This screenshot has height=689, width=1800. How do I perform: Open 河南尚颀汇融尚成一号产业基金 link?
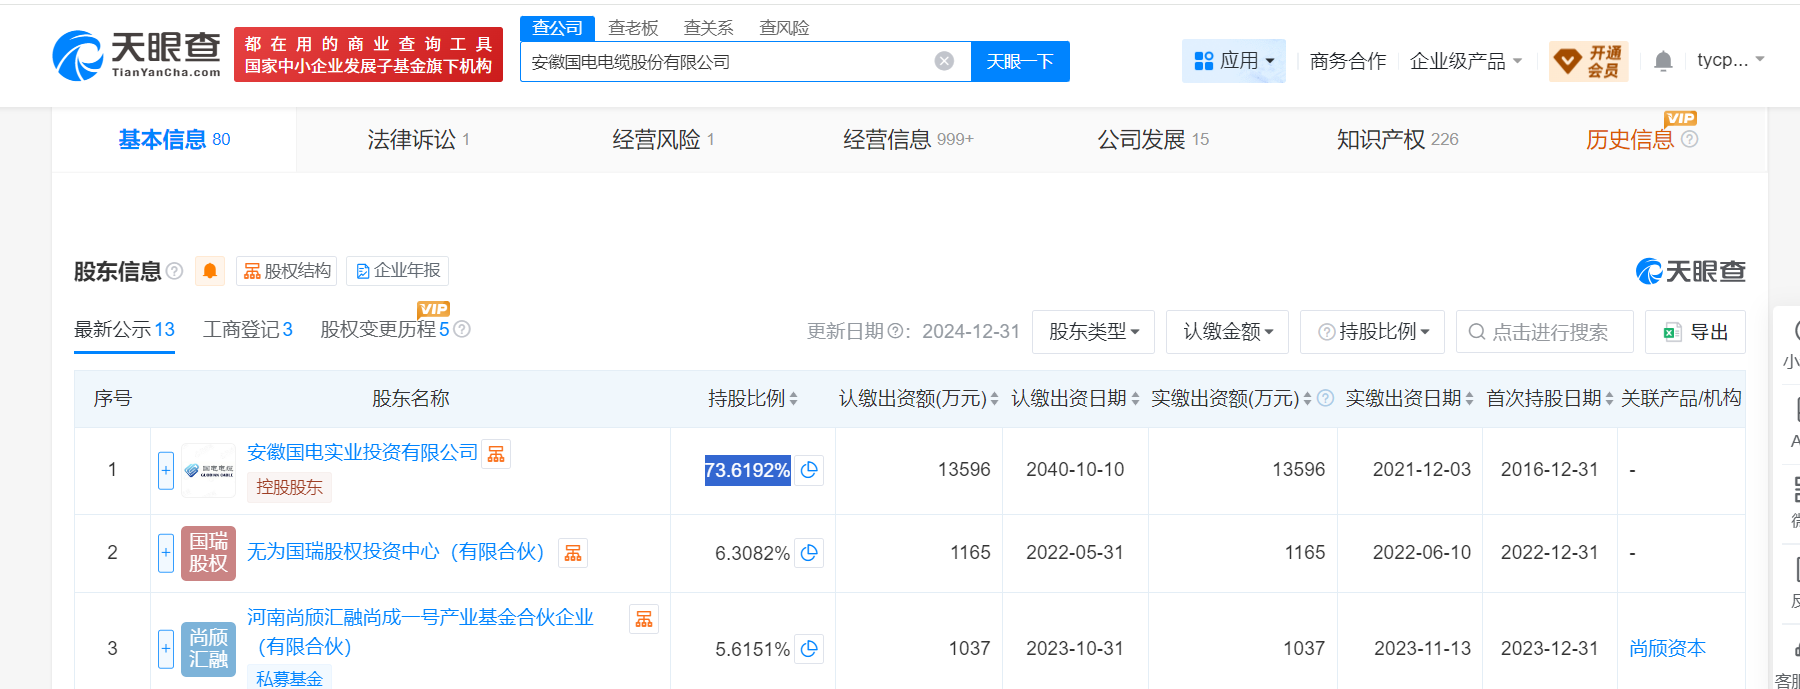420,632
